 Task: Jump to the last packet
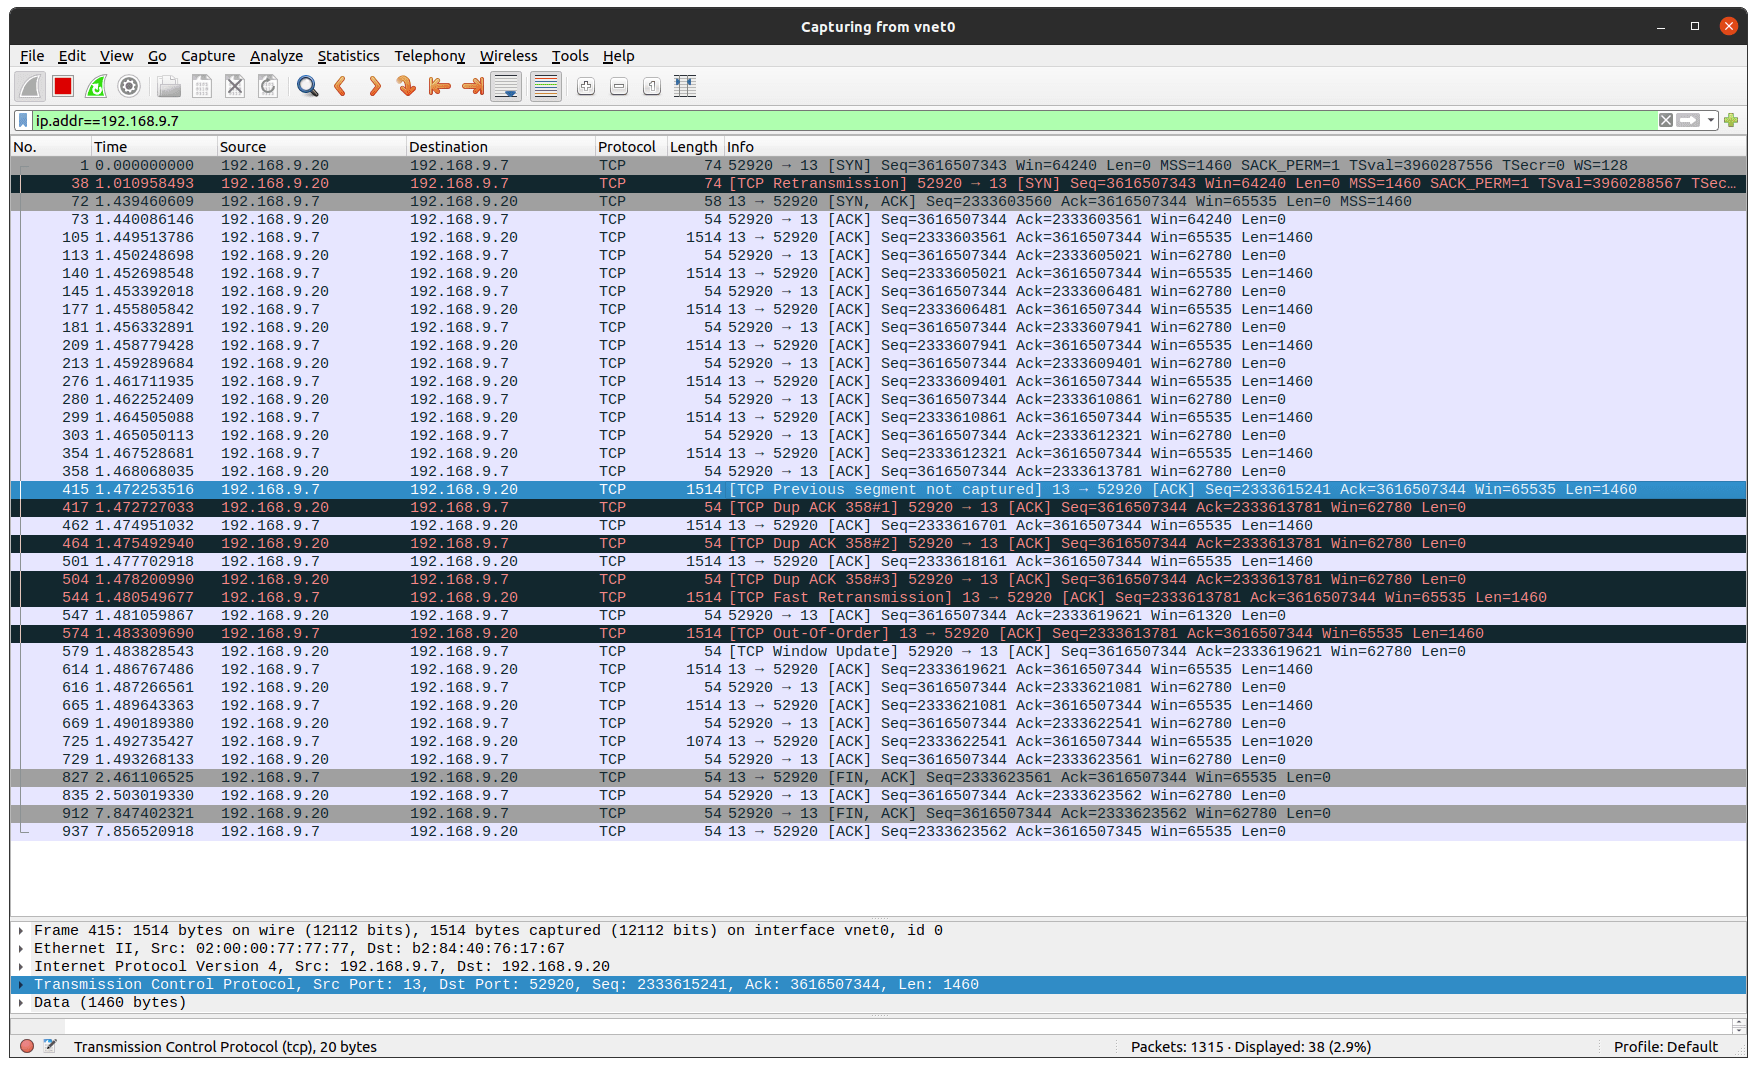(x=472, y=86)
